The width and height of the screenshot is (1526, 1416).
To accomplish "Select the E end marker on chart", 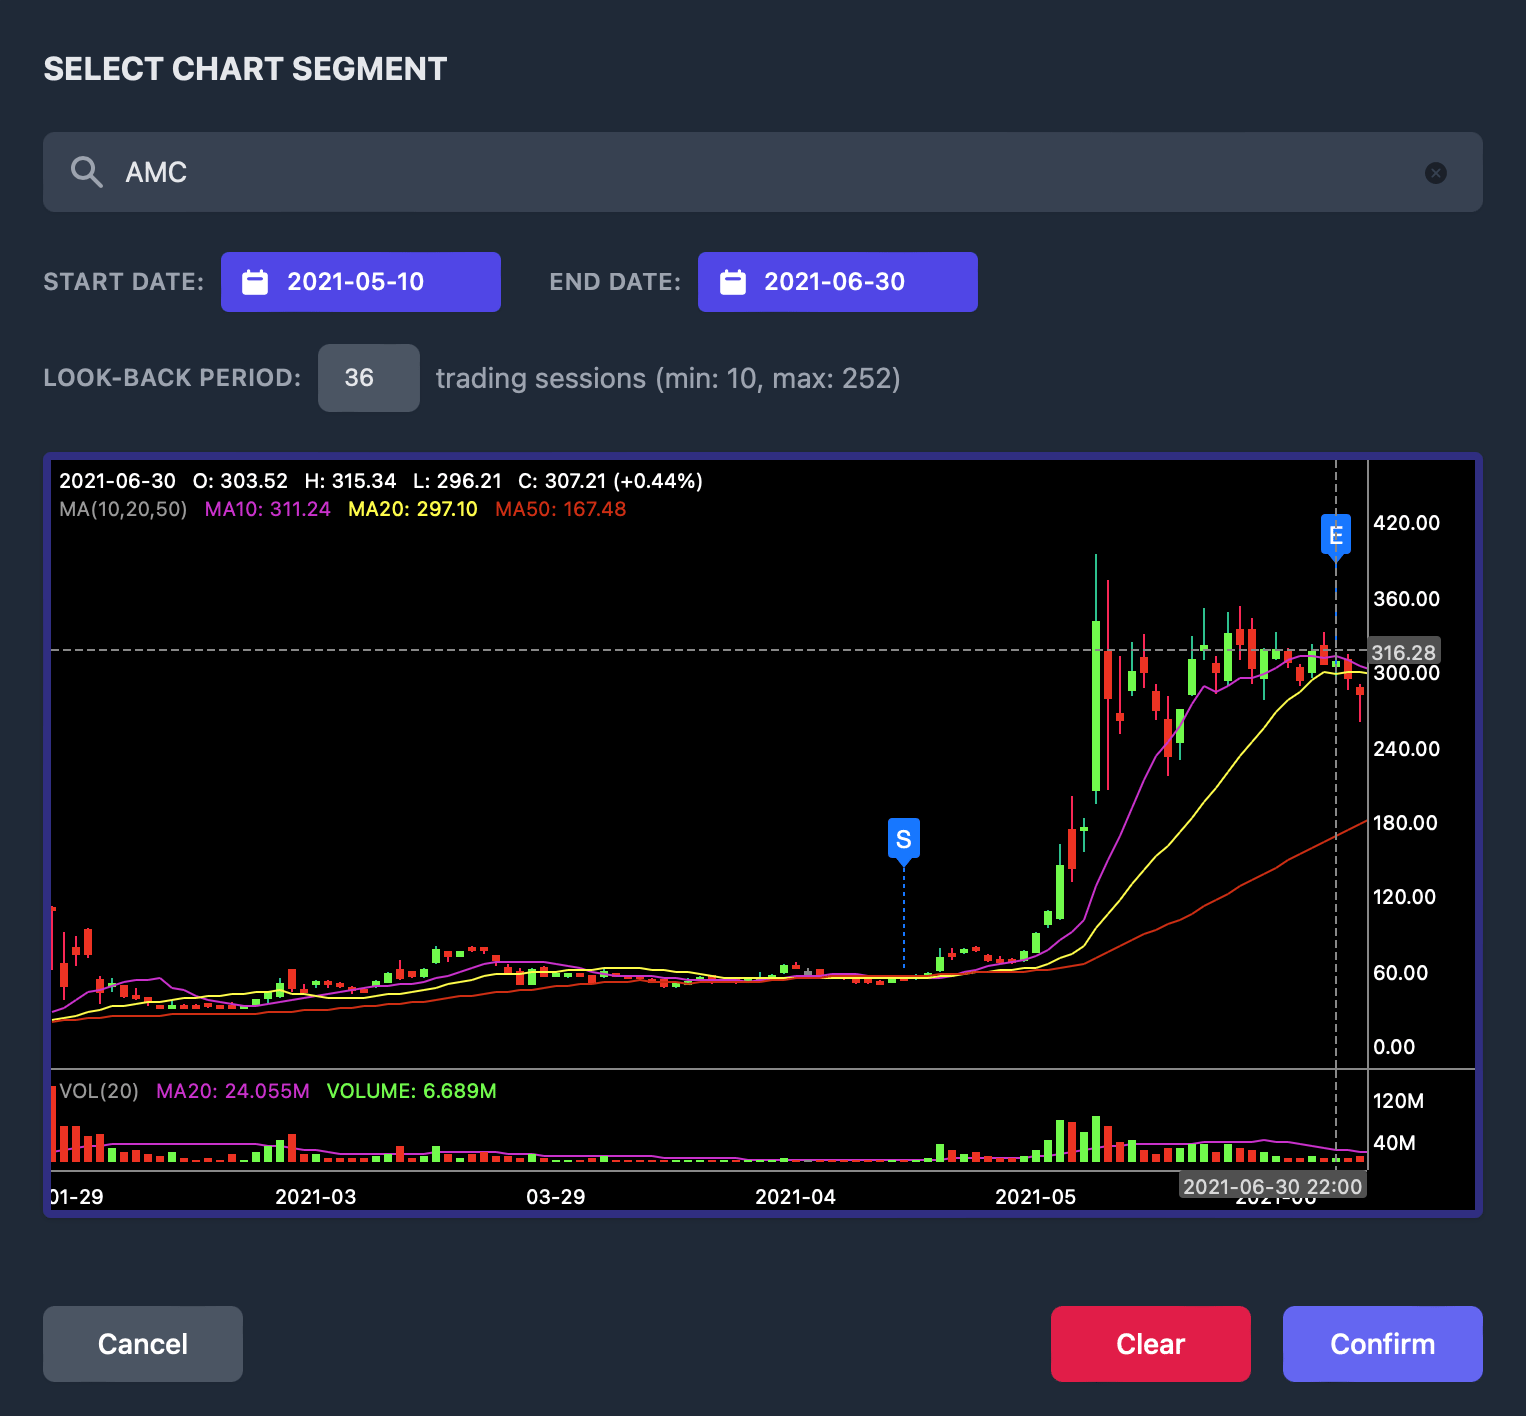I will [1336, 537].
